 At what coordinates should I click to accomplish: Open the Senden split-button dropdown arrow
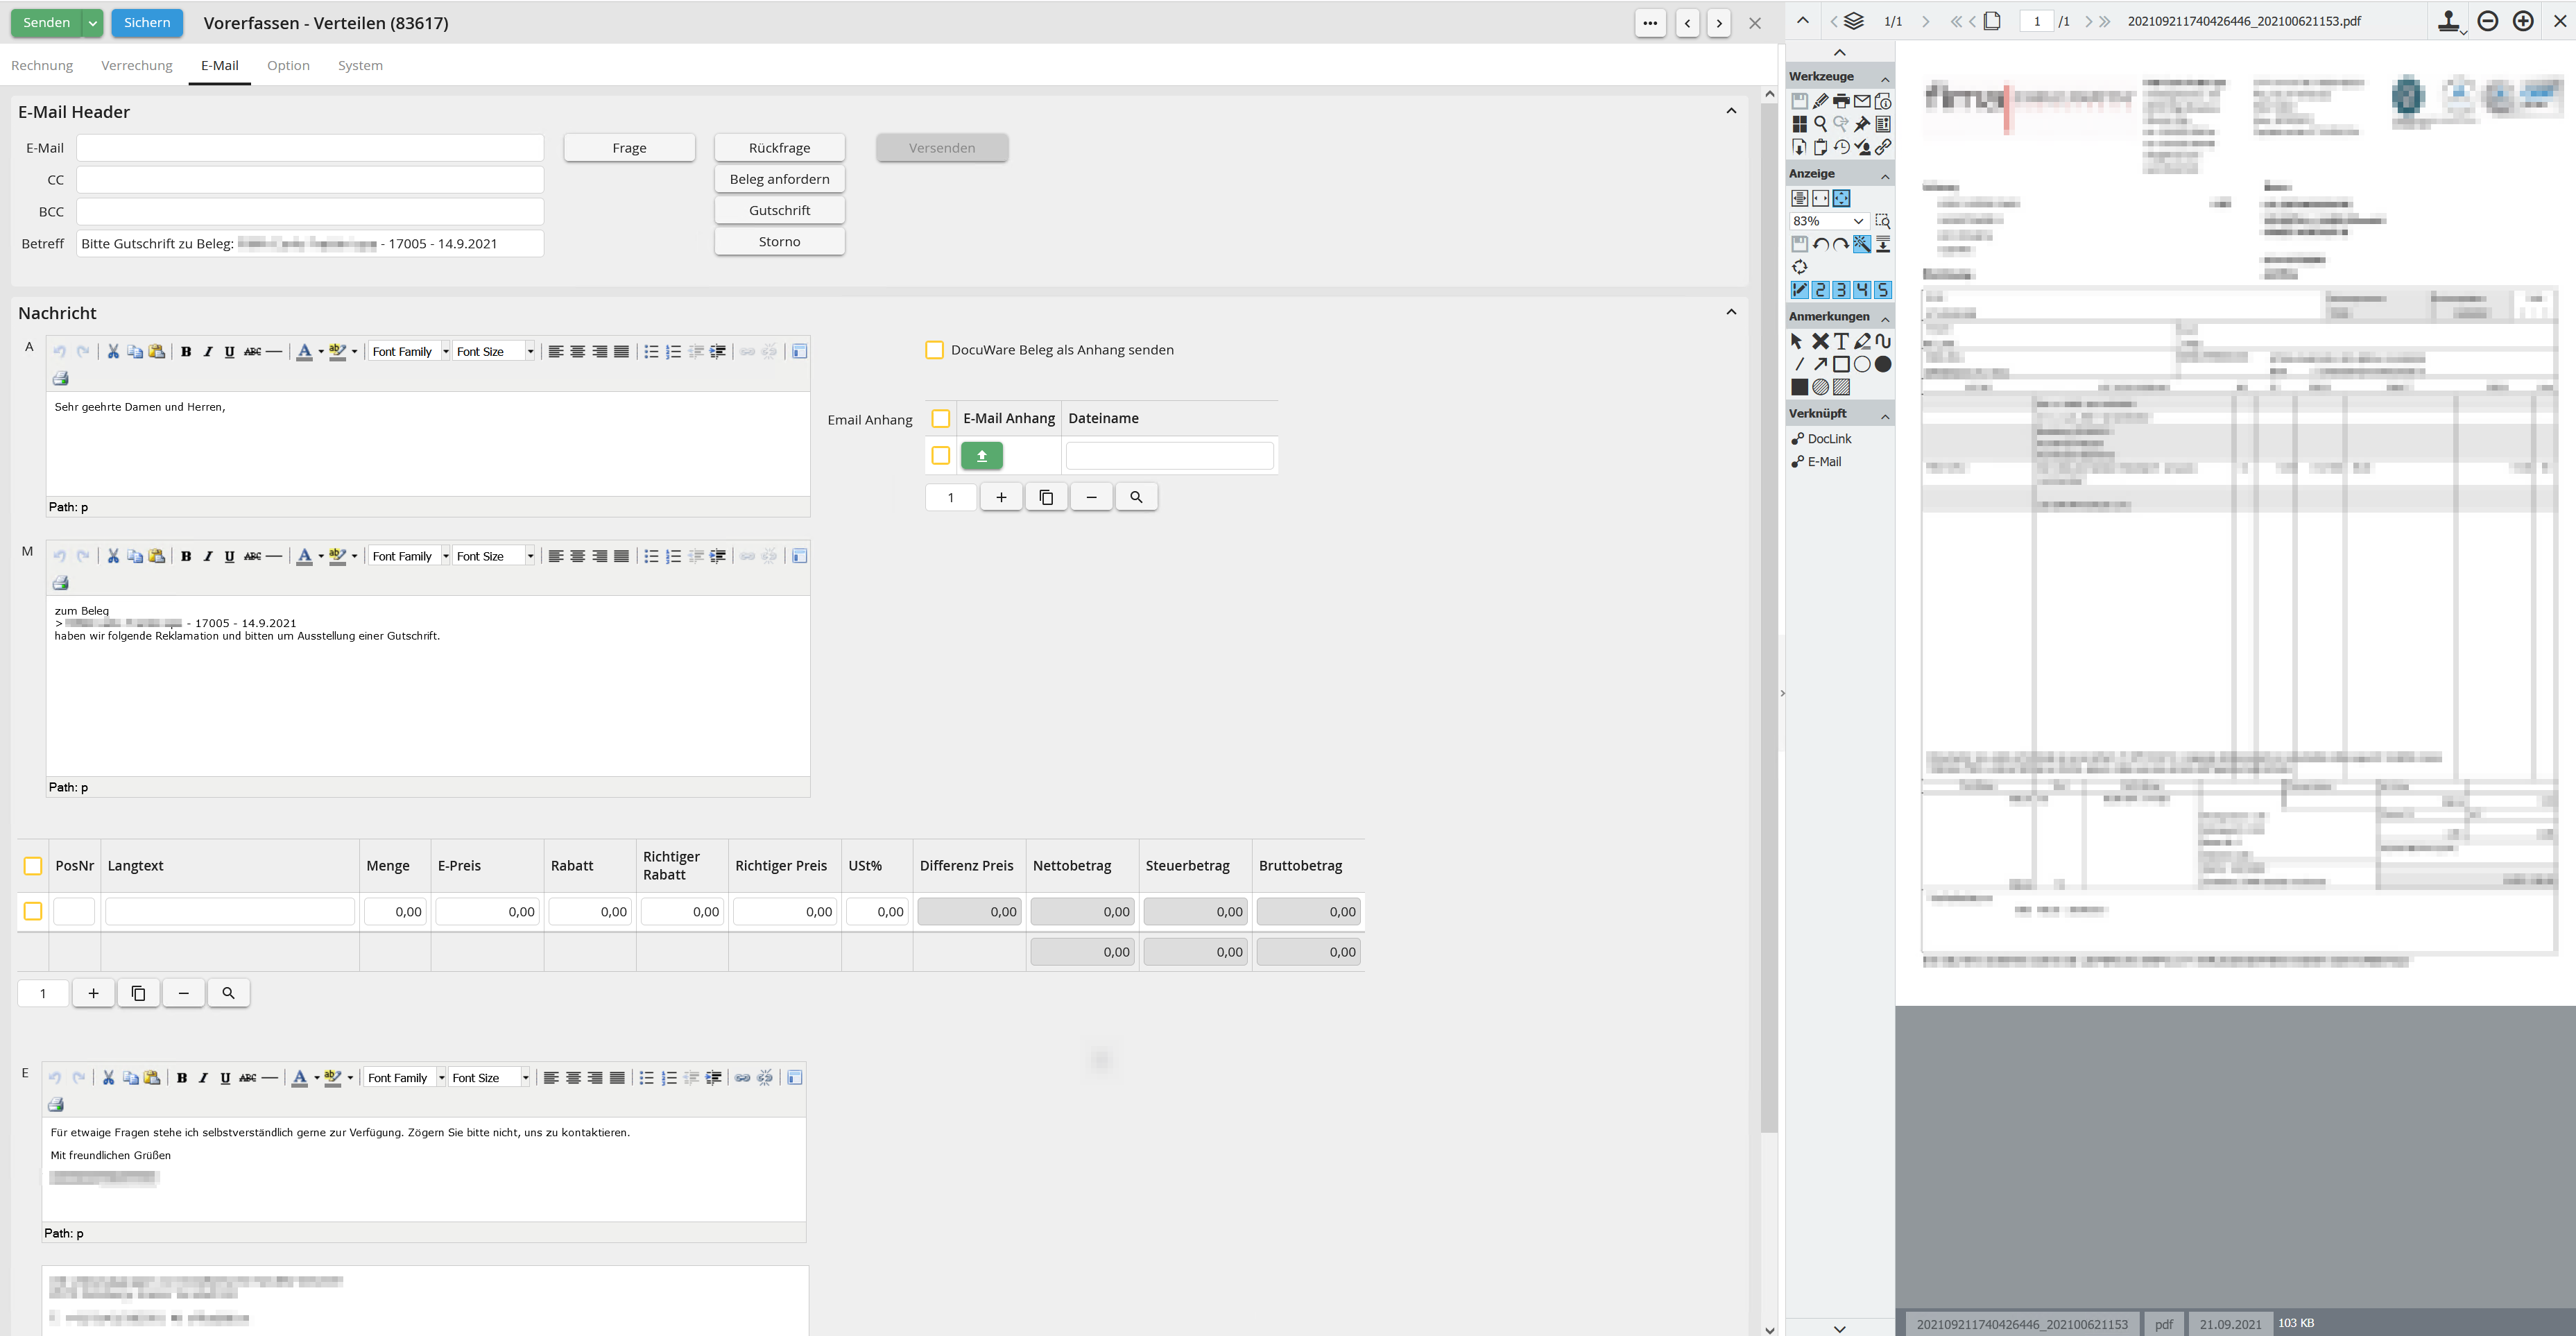(x=93, y=22)
